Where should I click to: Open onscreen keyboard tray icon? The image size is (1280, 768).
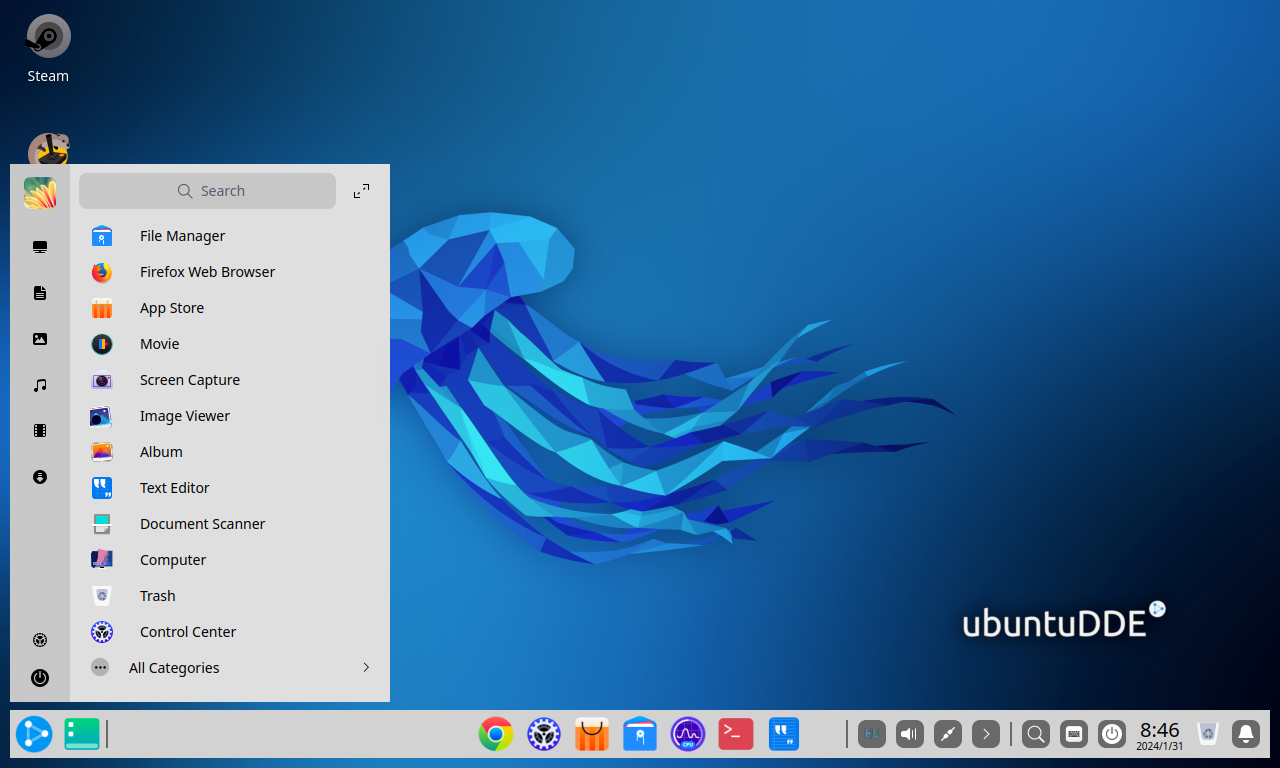pos(1074,734)
